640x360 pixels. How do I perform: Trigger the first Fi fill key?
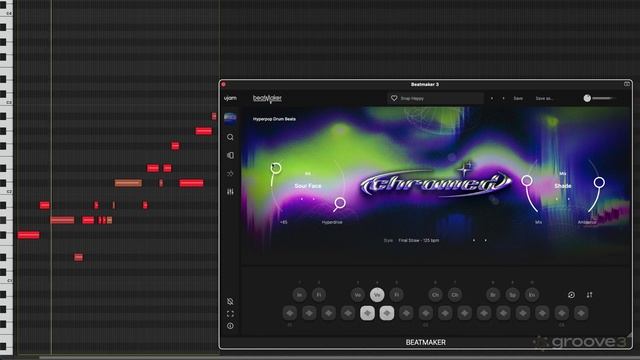click(x=318, y=295)
